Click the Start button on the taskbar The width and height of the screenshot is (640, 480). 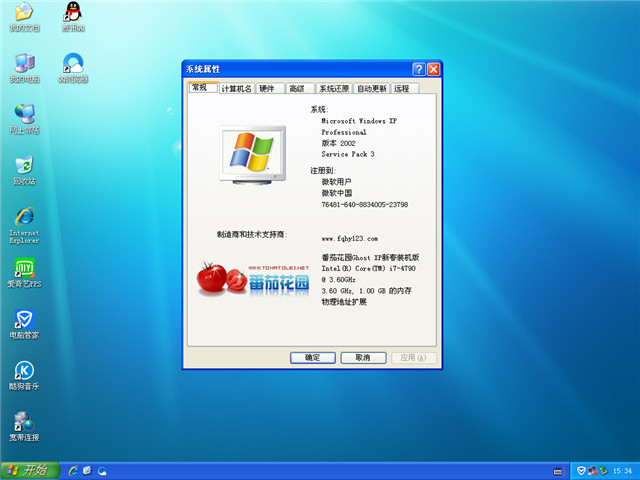click(30, 471)
